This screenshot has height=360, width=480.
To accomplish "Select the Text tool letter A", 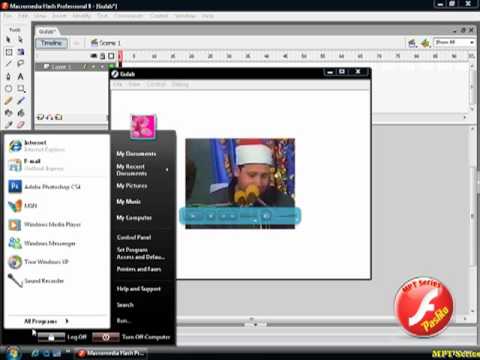I will [21, 76].
